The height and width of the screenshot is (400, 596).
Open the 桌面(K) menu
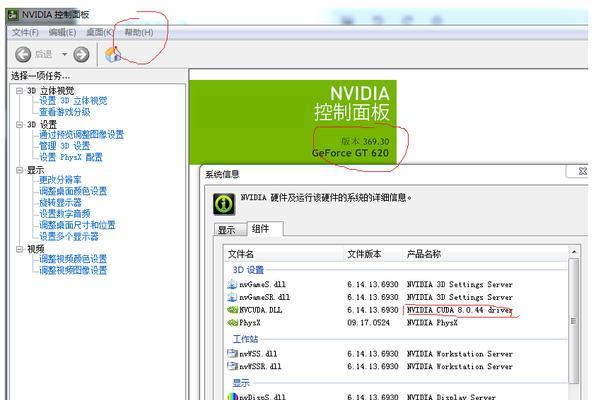click(x=100, y=33)
